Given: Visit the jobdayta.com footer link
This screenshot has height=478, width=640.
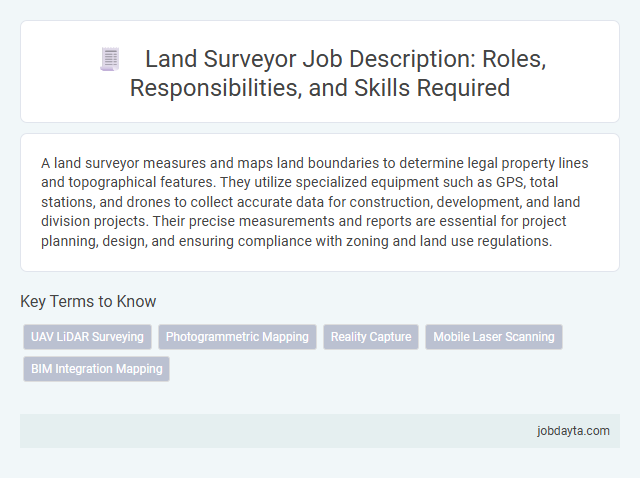Looking at the screenshot, I should [573, 431].
